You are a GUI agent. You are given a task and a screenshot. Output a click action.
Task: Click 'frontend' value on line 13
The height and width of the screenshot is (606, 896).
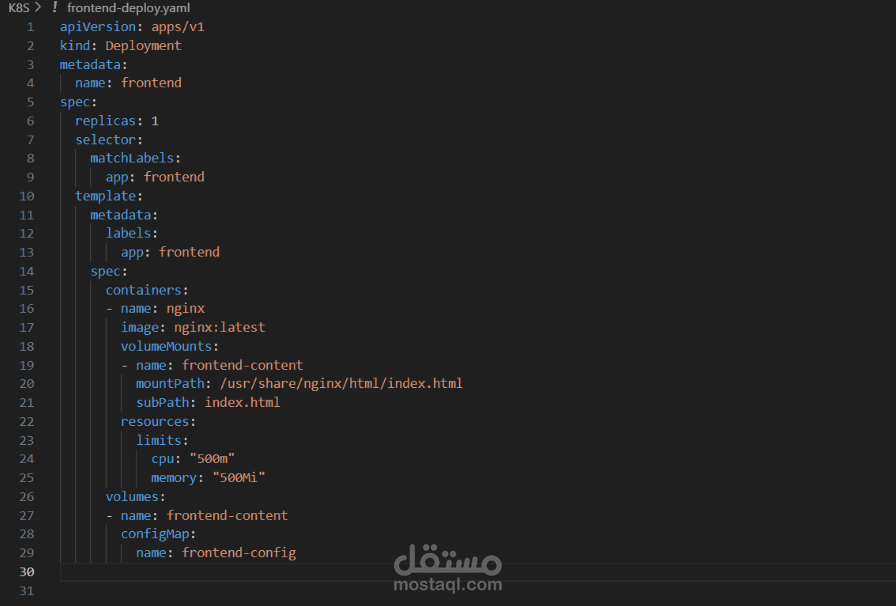[189, 253]
